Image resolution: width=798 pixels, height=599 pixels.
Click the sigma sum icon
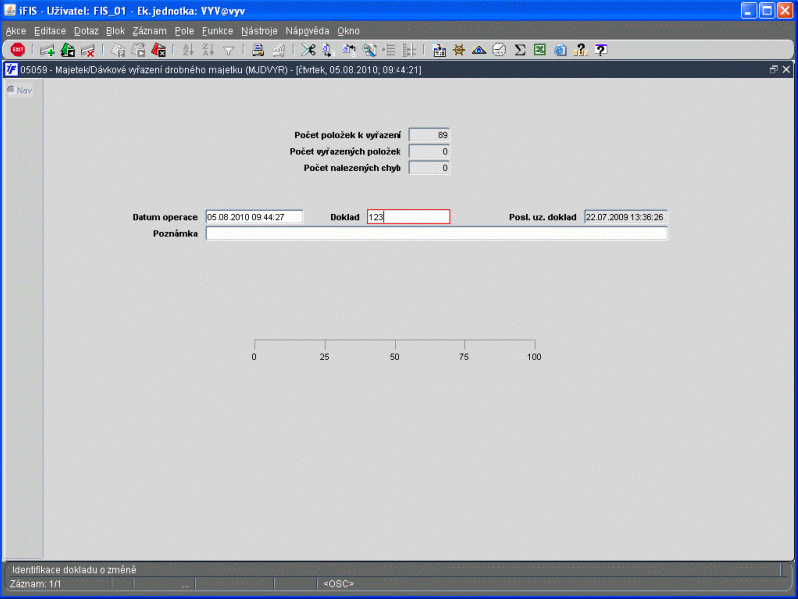[520, 50]
